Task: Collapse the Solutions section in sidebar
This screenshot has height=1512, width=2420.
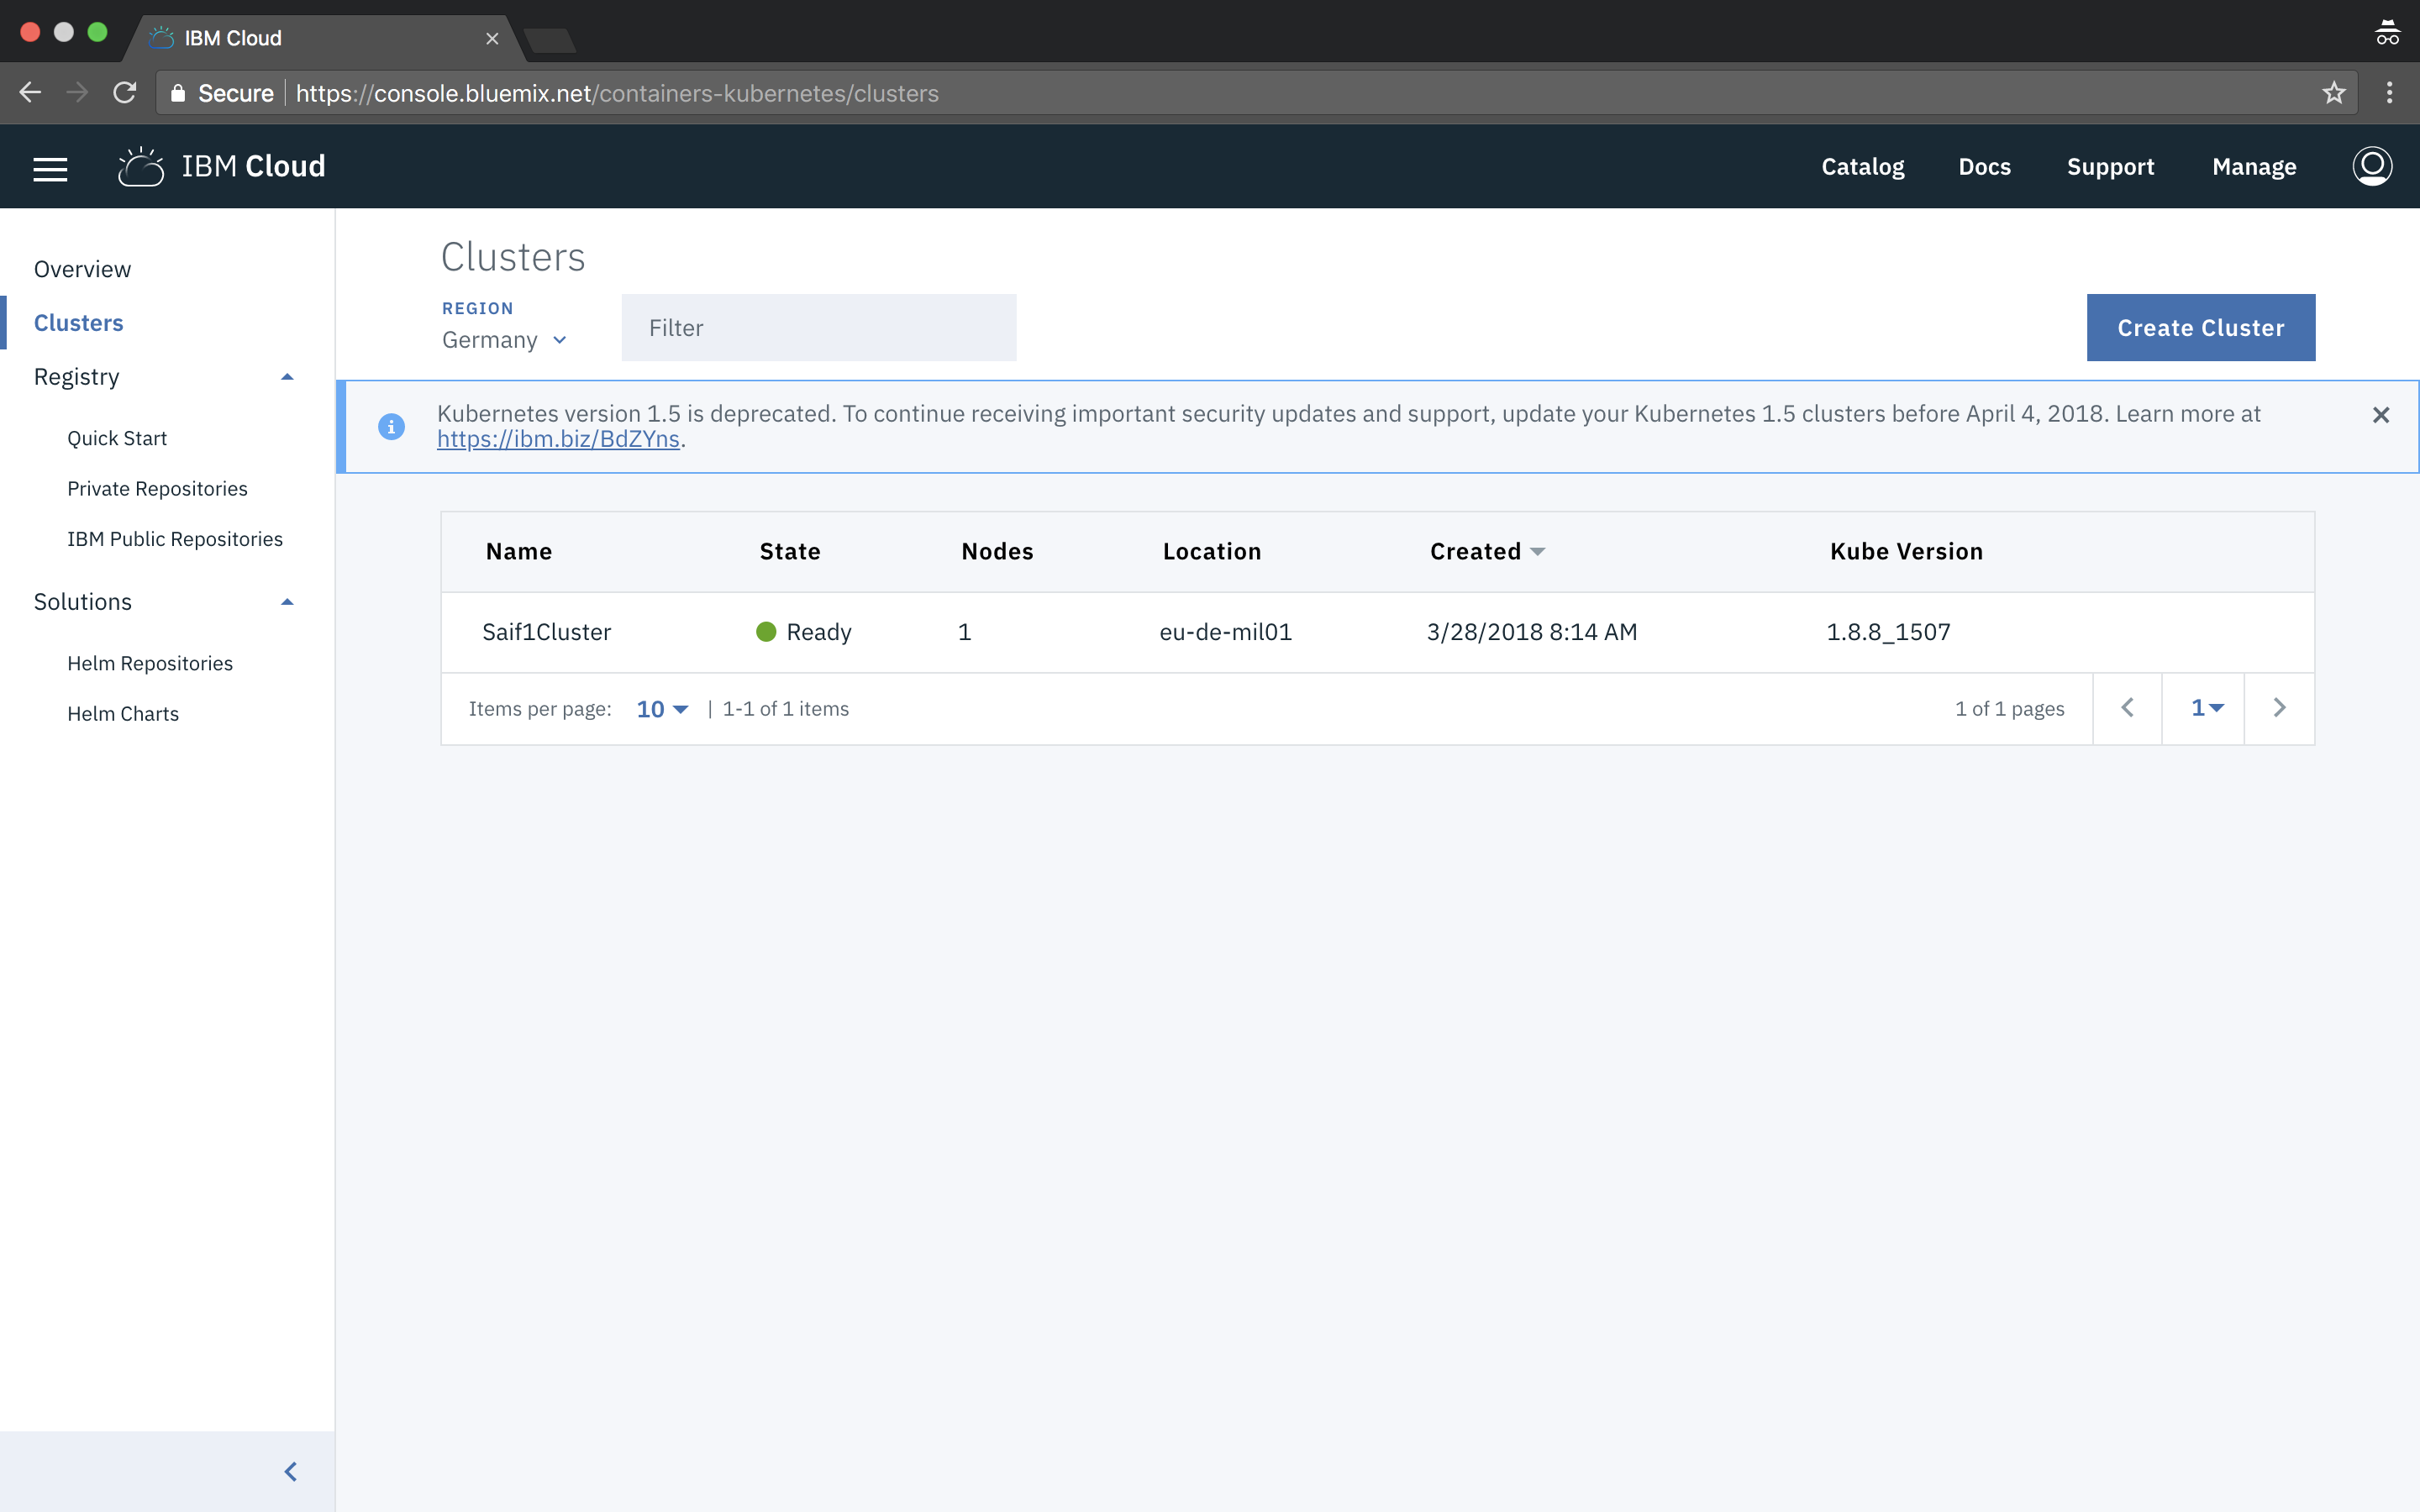Action: click(x=287, y=602)
